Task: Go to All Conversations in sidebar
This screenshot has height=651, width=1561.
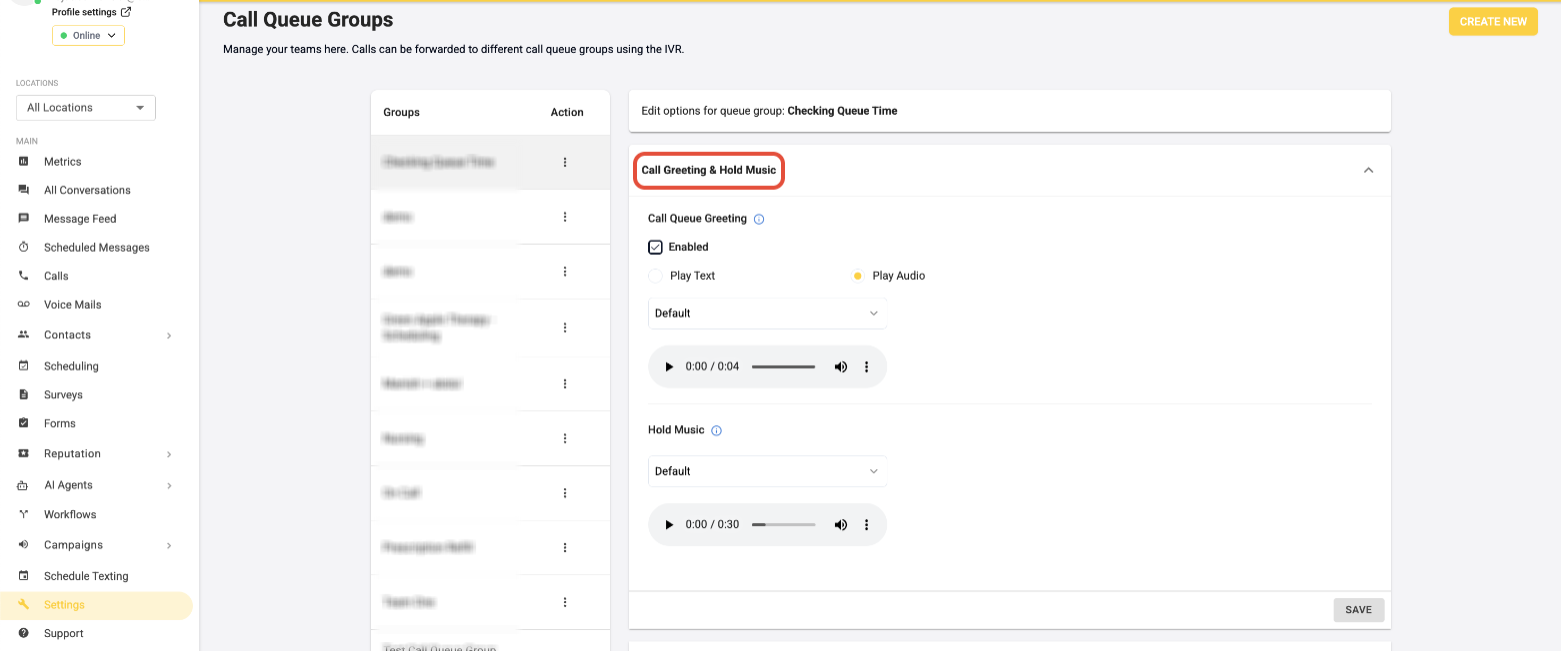Action: click(x=87, y=190)
